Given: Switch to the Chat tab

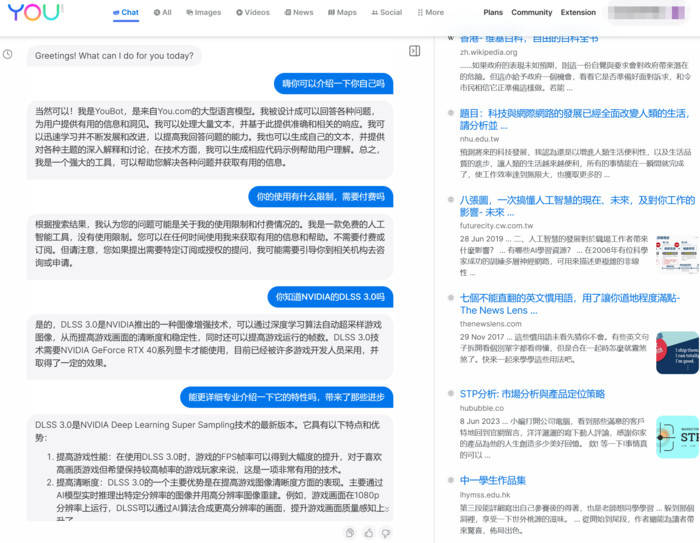Looking at the screenshot, I should point(125,13).
